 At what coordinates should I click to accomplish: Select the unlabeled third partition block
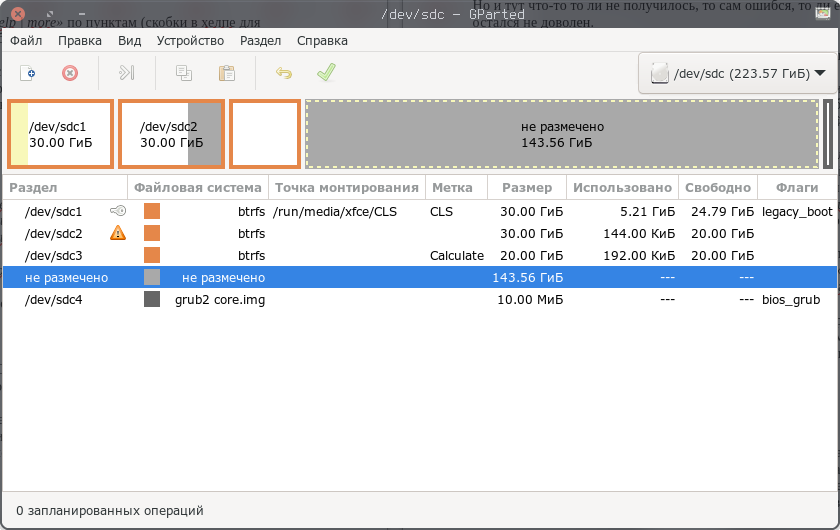[x=265, y=134]
